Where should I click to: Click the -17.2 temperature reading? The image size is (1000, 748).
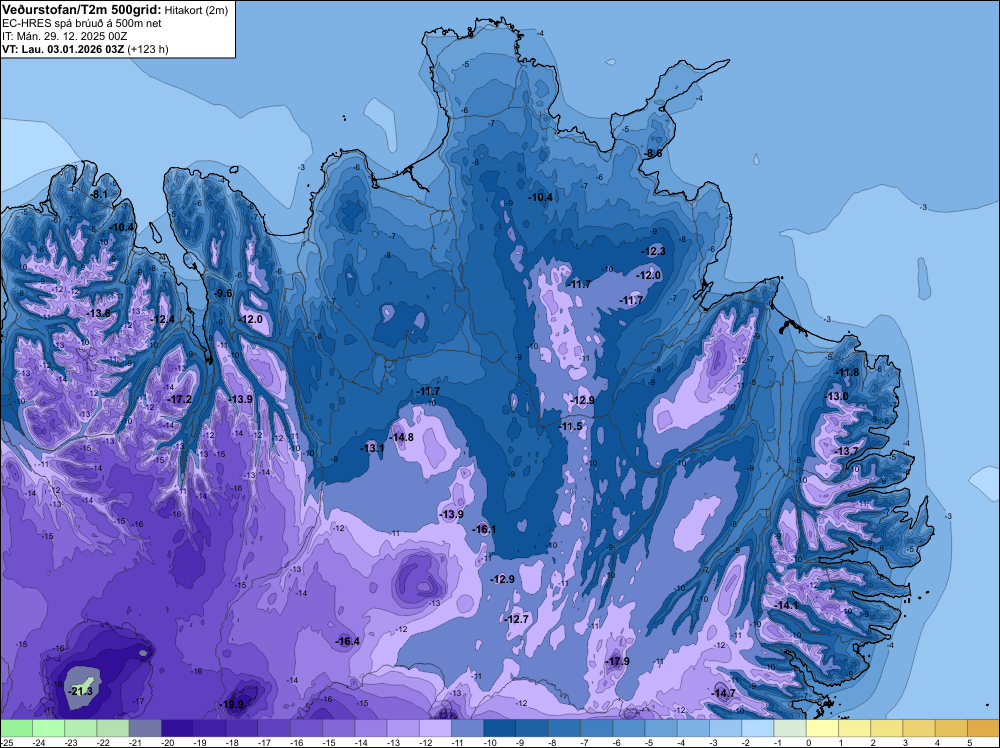tap(179, 399)
